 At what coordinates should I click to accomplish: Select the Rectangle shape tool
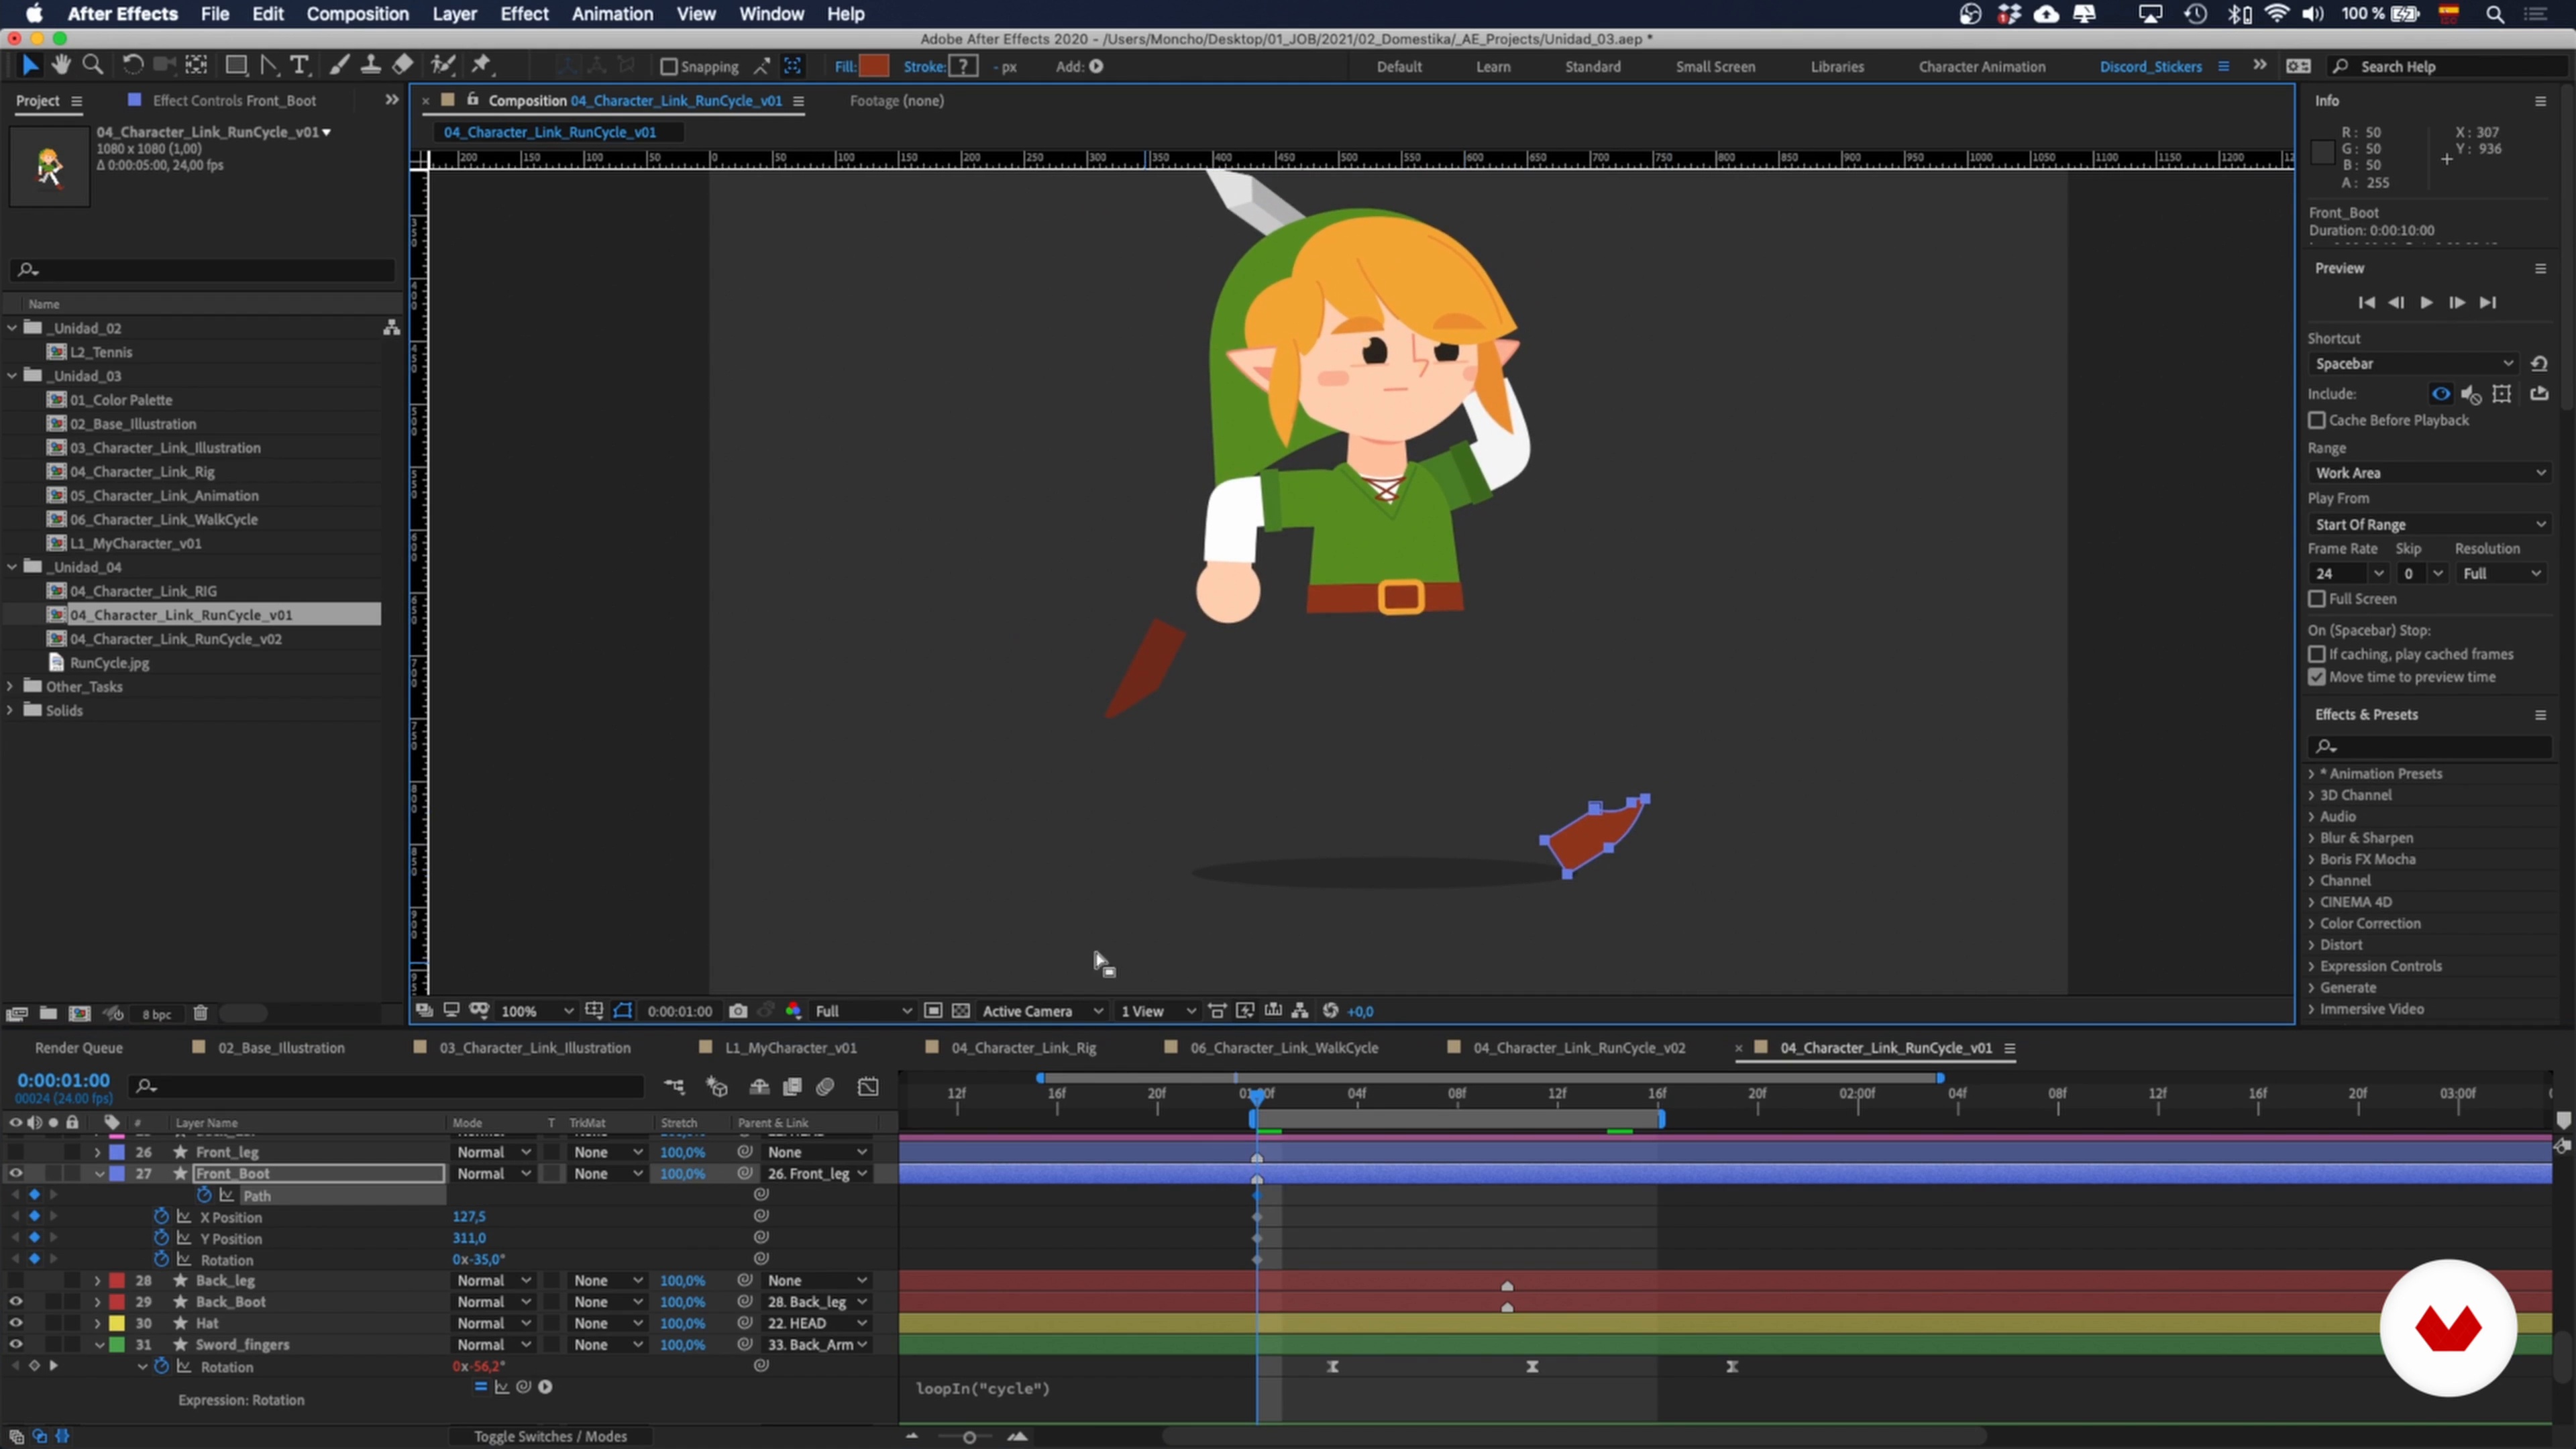pos(236,65)
